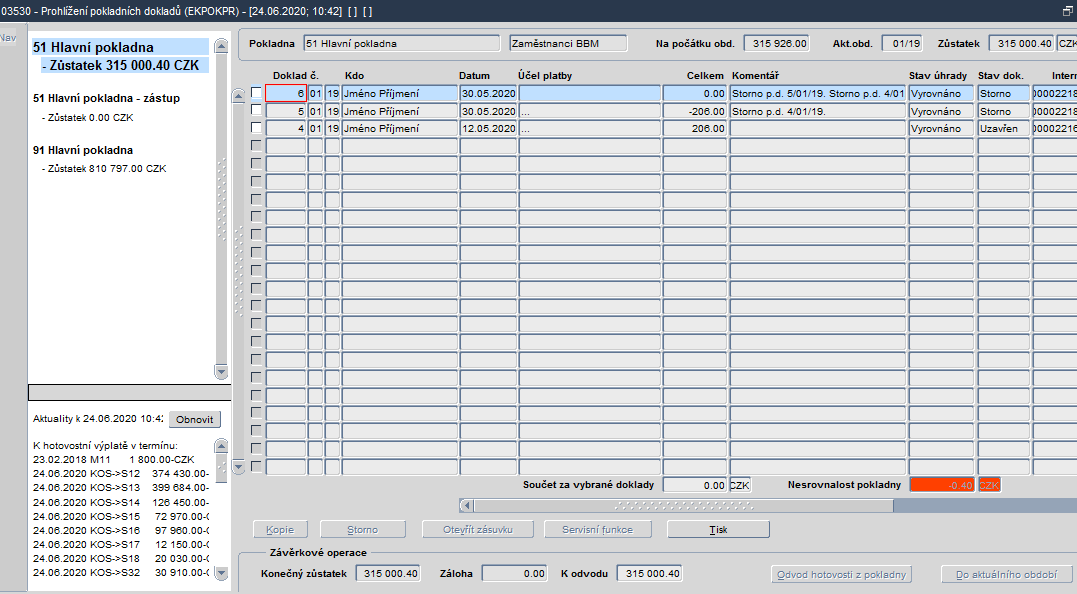Click payout entry KOS->S14 126 450.00
This screenshot has height=594, width=1077.
pyautogui.click(x=121, y=502)
